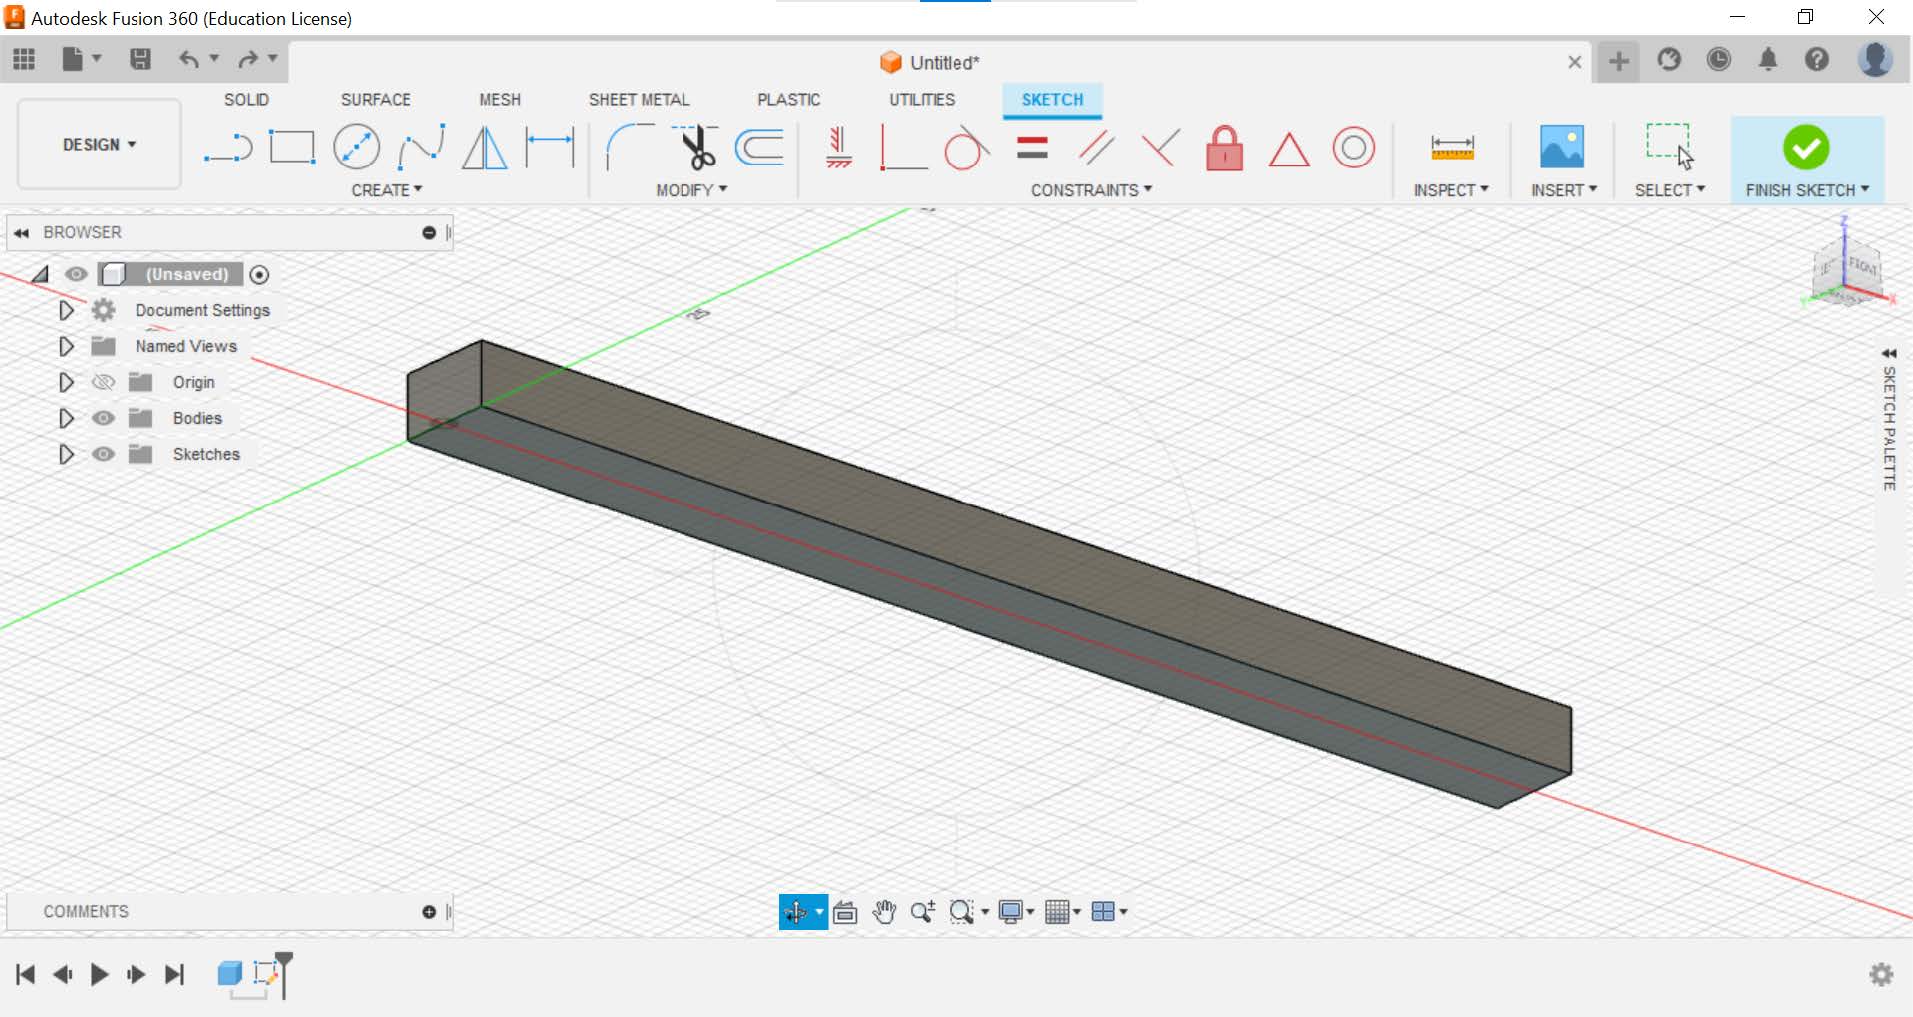Click the ViewCube in the canvas corner
Screen dimensions: 1913x1017
(1846, 267)
